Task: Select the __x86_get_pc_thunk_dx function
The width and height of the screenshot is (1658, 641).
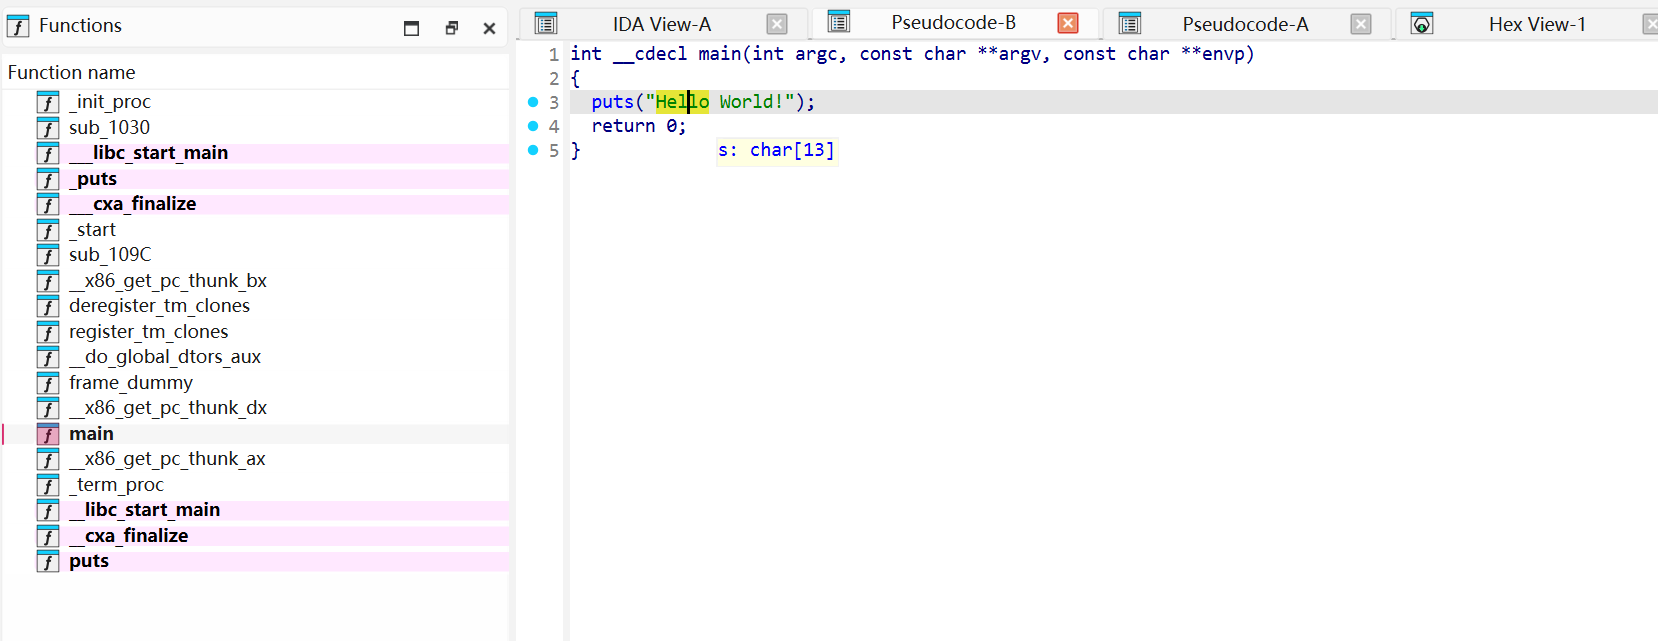Action: (256, 408)
